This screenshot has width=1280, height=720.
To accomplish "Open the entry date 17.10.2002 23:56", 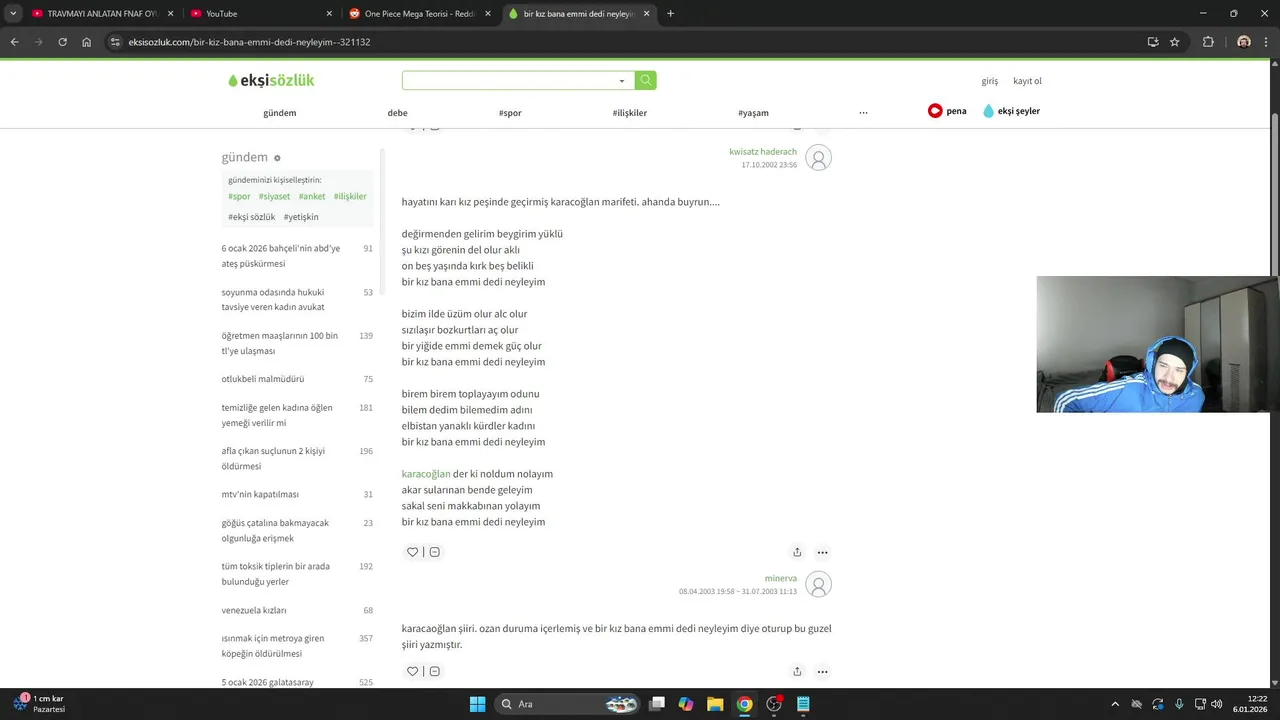I will pyautogui.click(x=769, y=165).
